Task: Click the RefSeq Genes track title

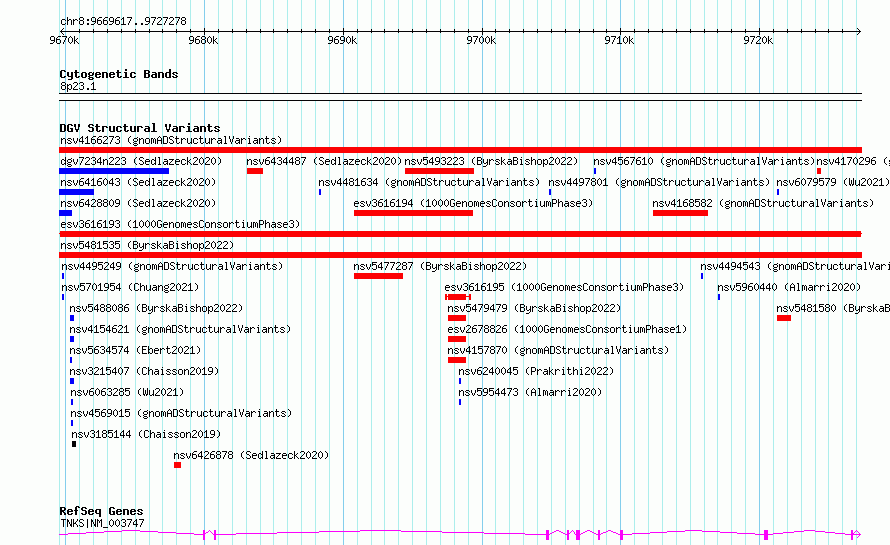Action: point(101,511)
